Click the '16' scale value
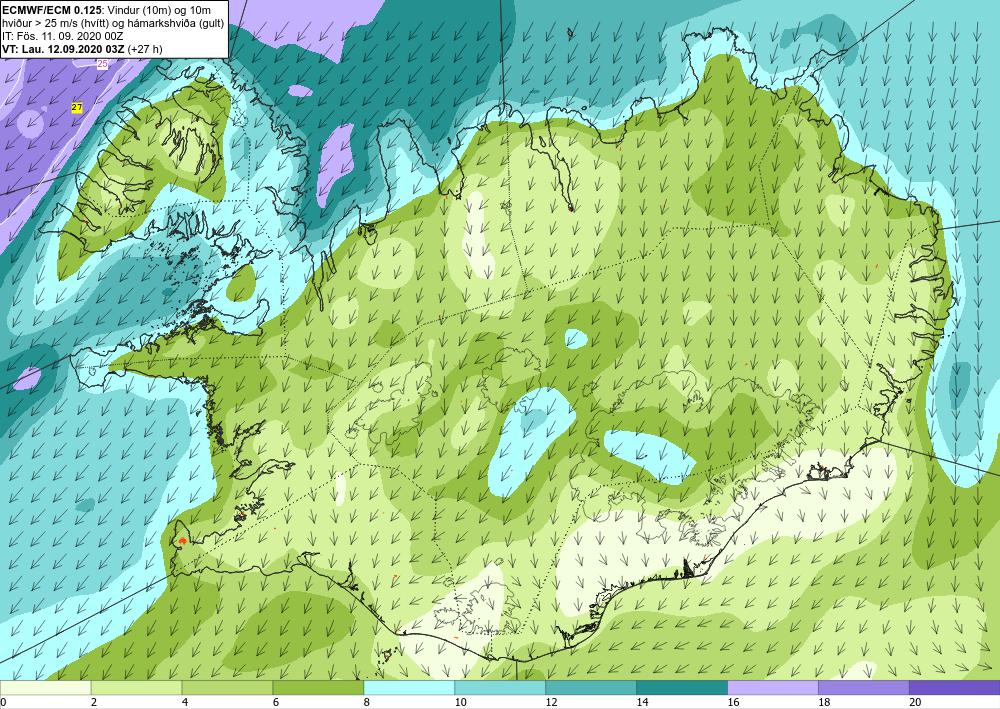Screen dimensions: 1000x709 pos(733,702)
